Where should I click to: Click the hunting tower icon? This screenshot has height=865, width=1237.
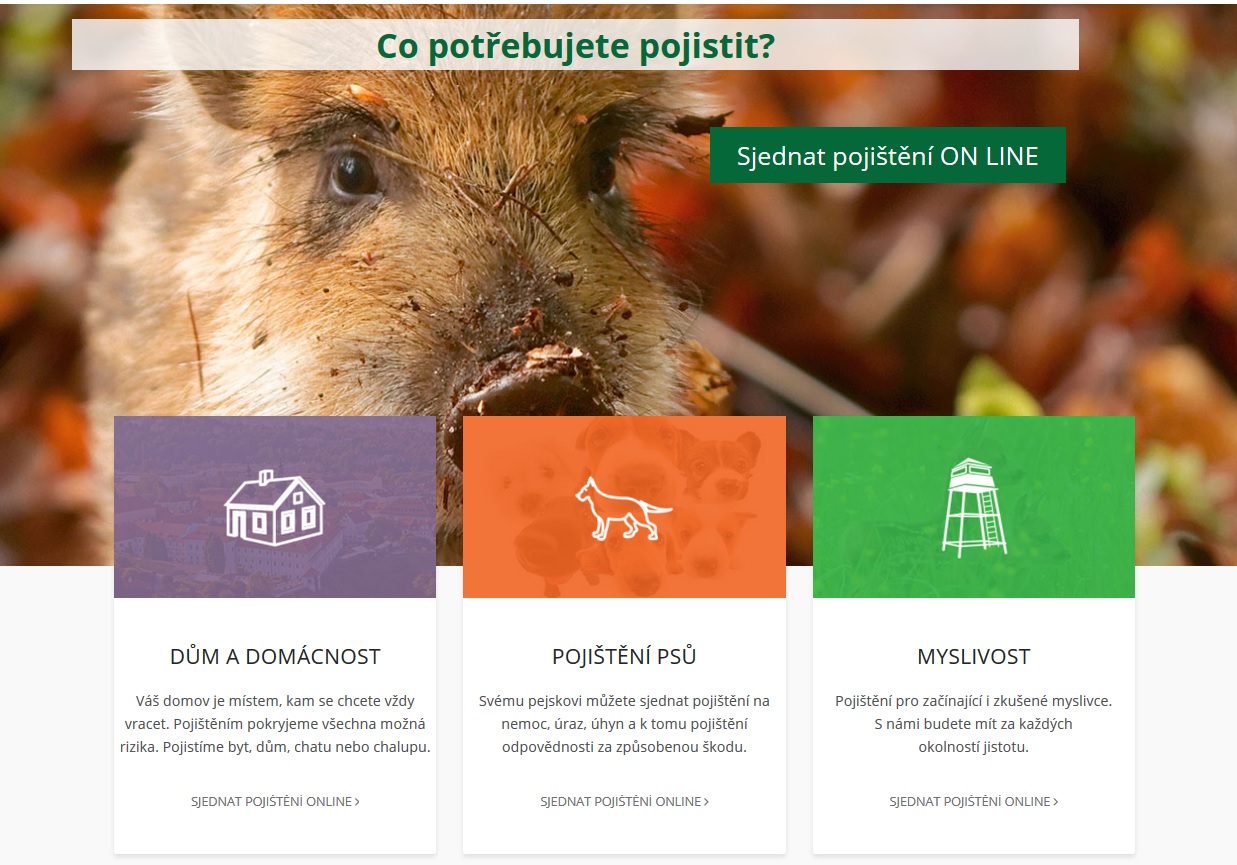(x=974, y=507)
